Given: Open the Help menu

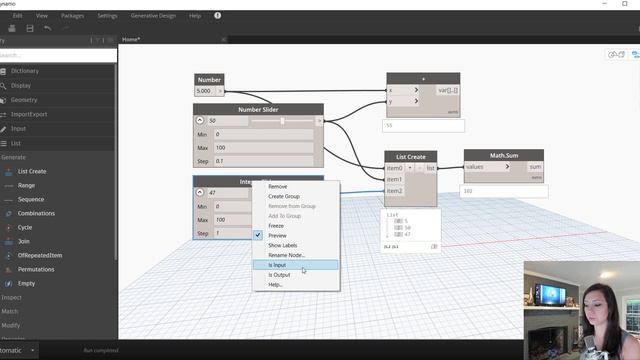Looking at the screenshot, I should [195, 16].
